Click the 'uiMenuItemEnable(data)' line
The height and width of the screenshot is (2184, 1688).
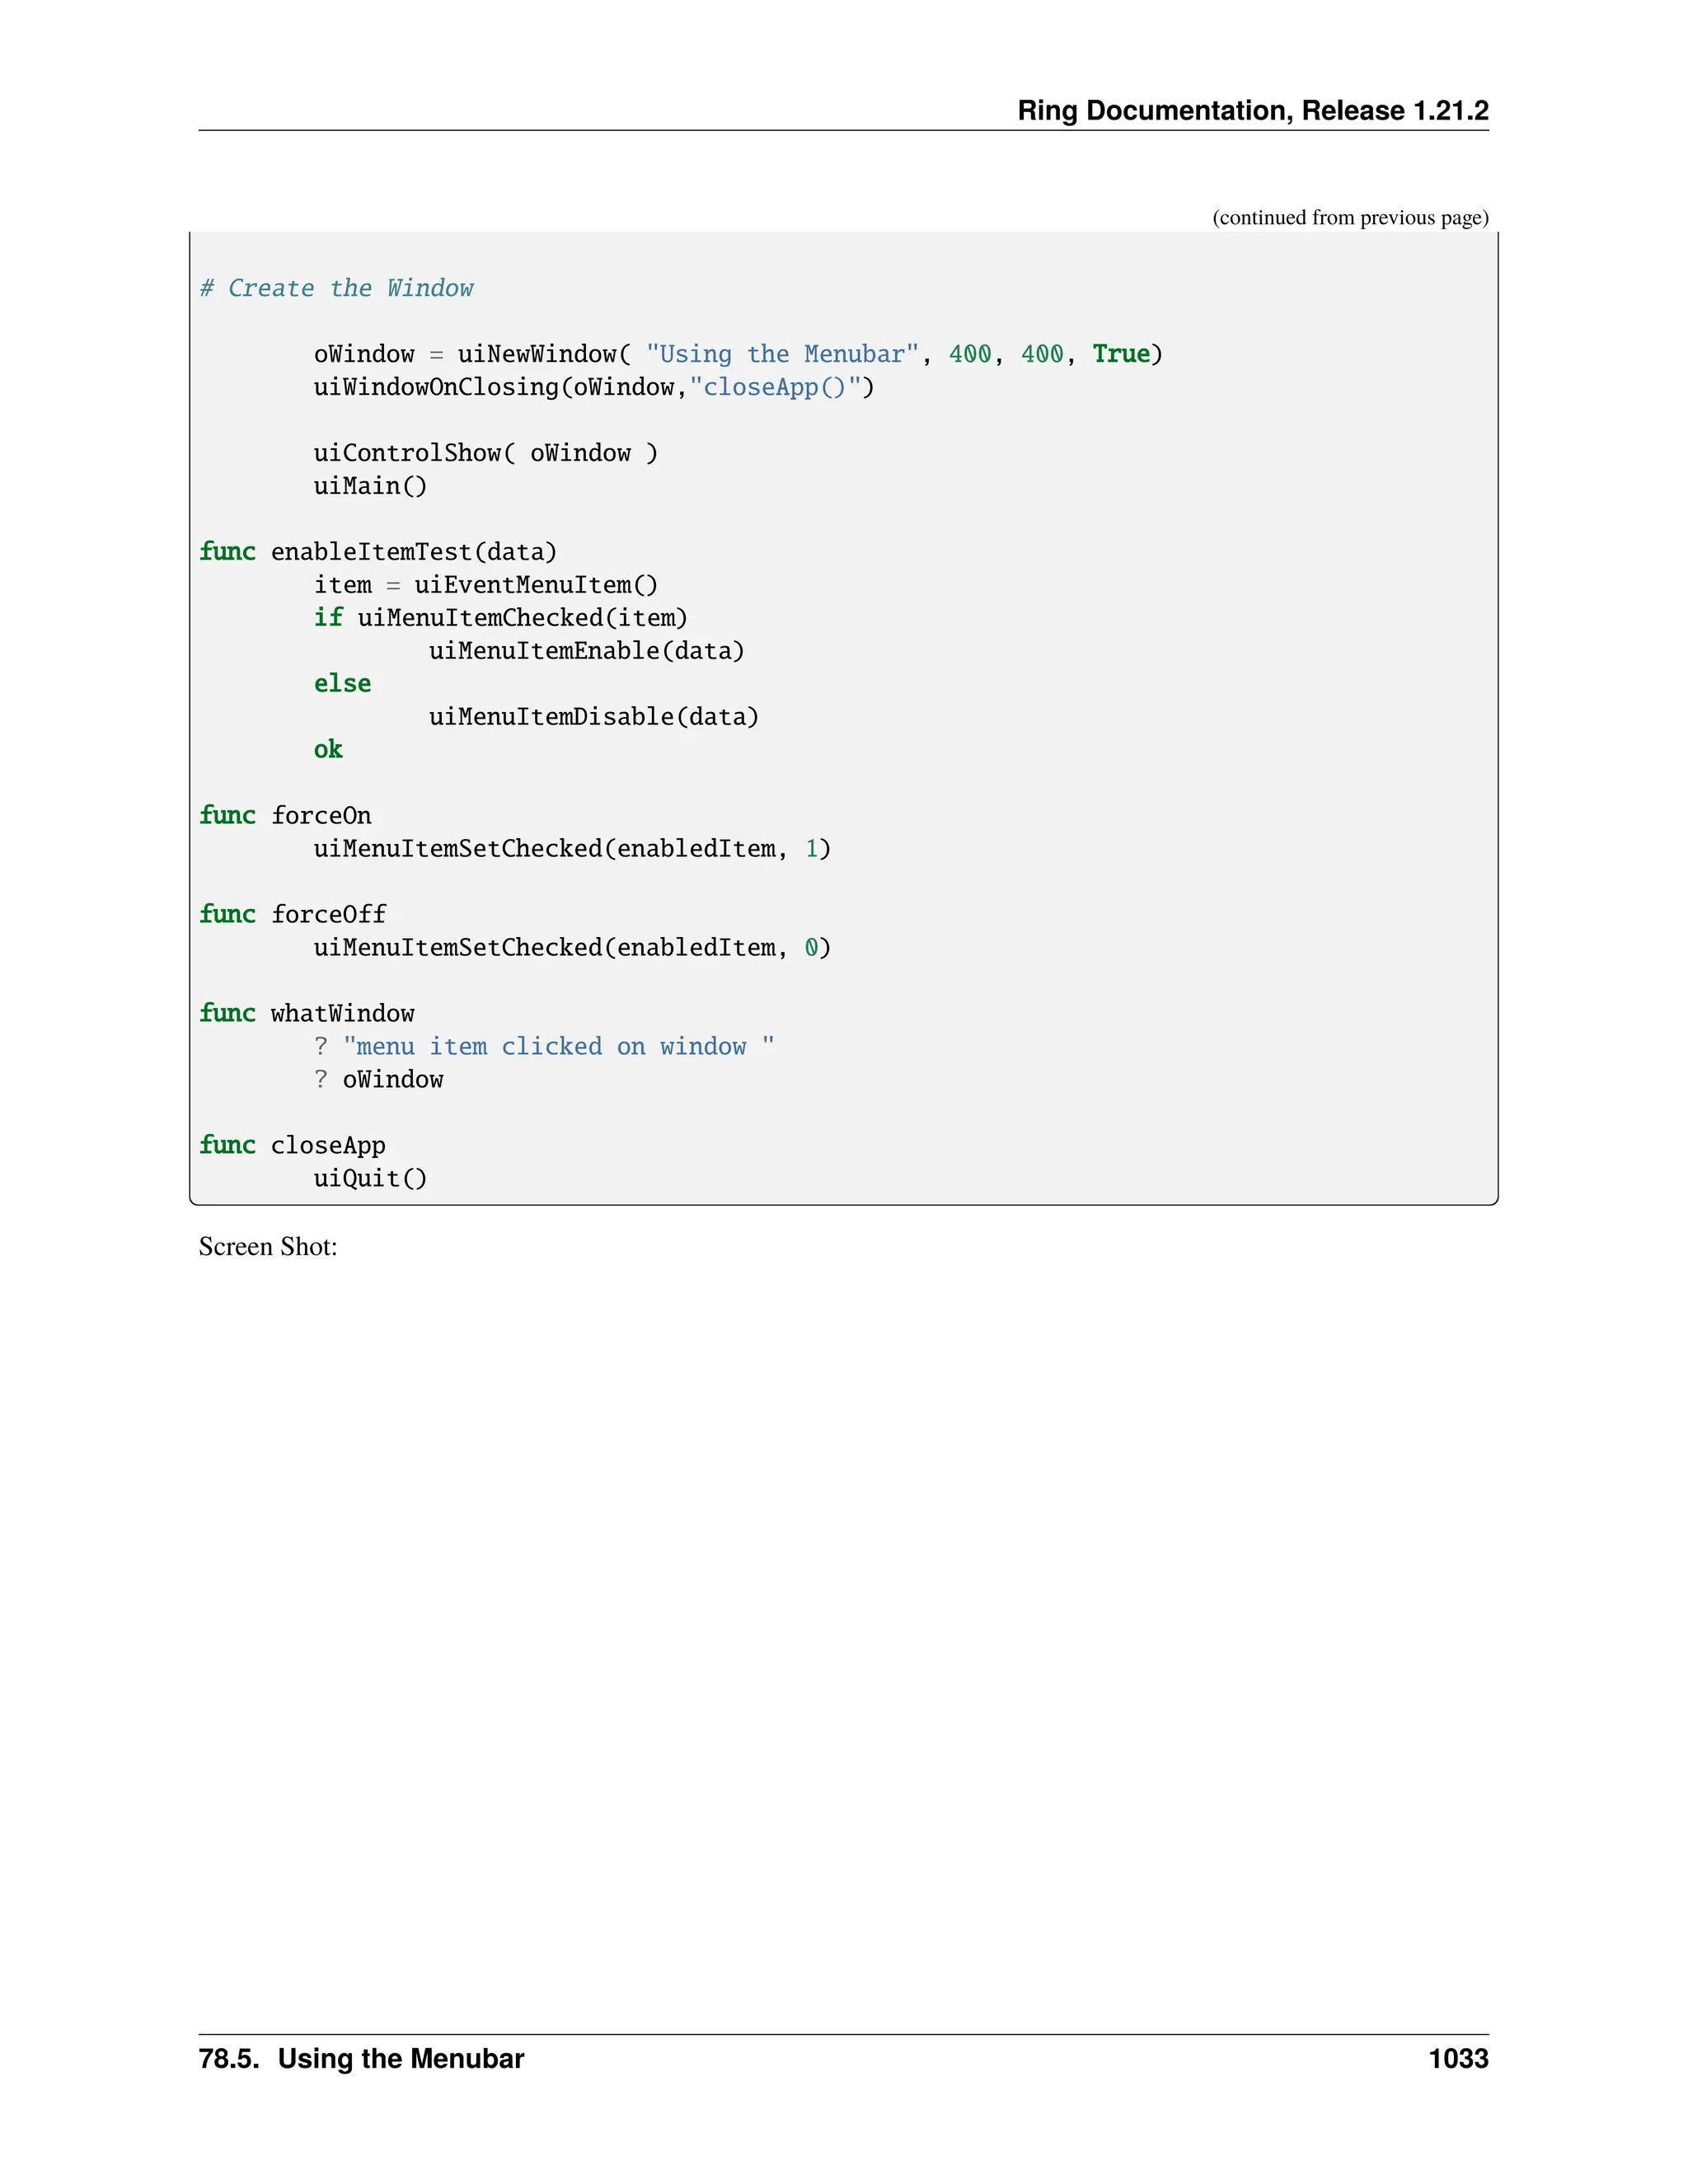[x=586, y=651]
